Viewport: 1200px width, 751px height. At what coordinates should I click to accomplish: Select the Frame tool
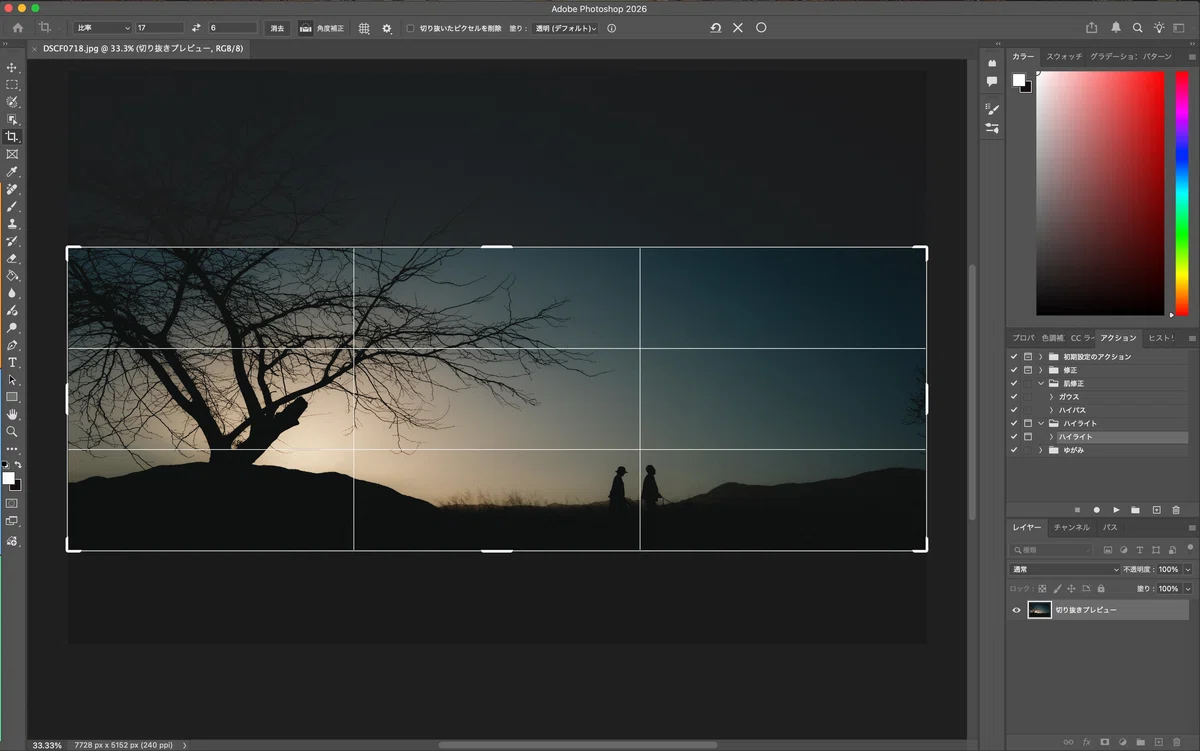(x=12, y=154)
